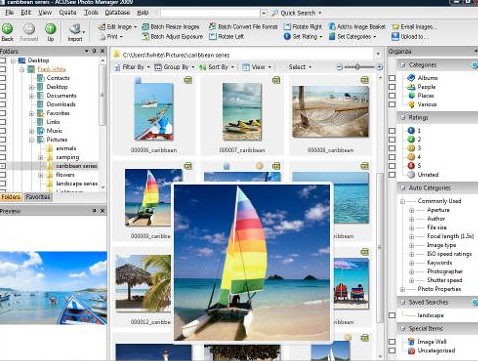The width and height of the screenshot is (478, 361).
Task: Click the People category icon
Action: (411, 87)
